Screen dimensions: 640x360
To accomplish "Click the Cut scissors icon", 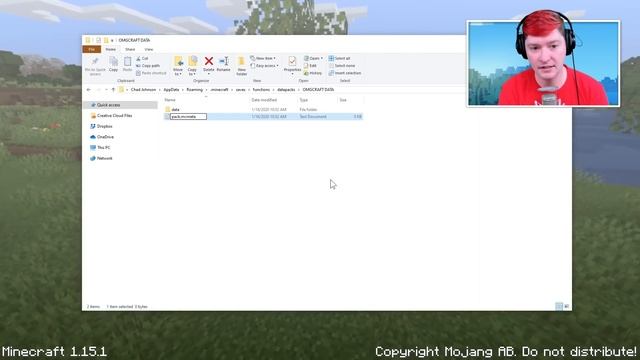I will click(x=138, y=58).
